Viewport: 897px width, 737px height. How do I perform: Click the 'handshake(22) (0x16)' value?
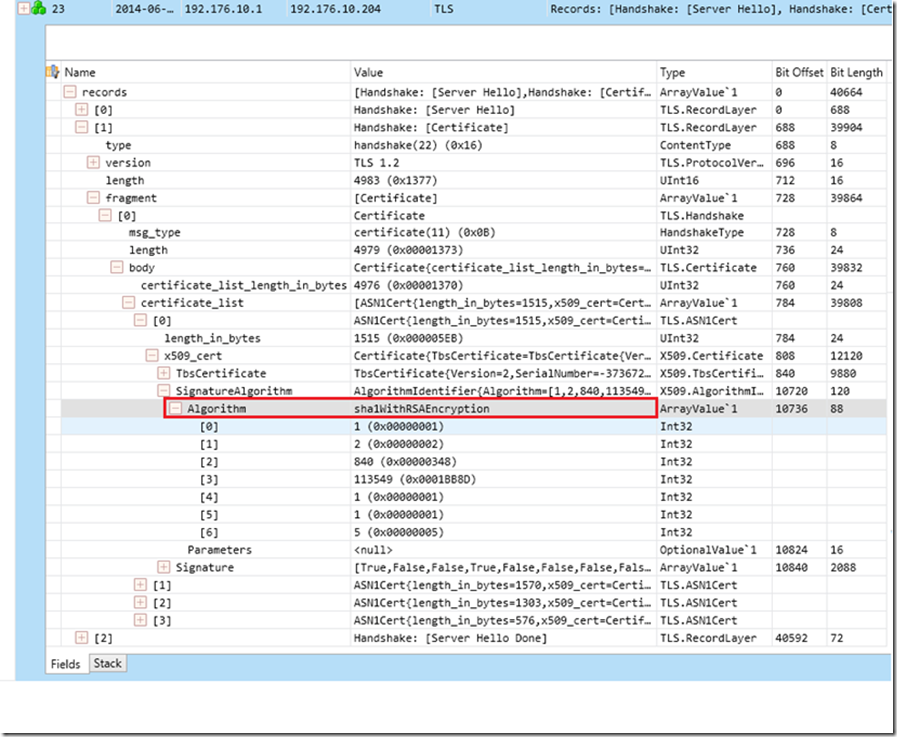[418, 145]
